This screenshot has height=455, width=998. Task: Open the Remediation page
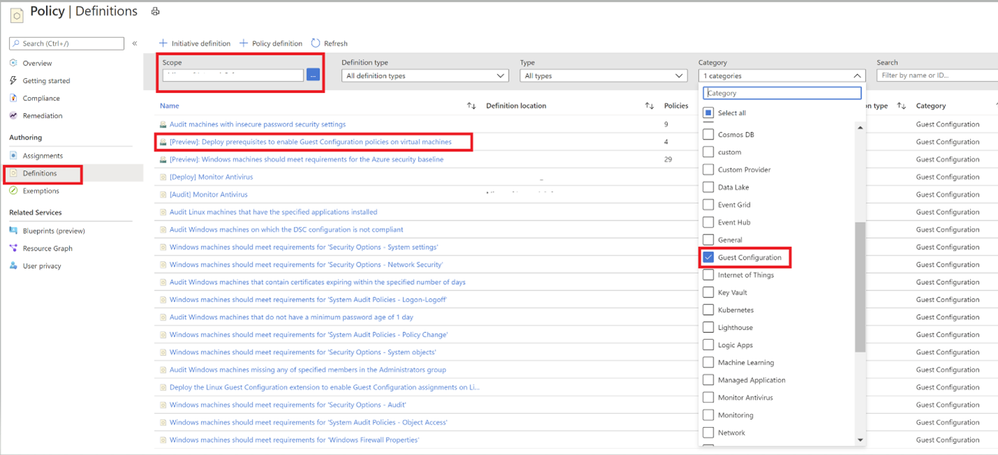tap(42, 116)
